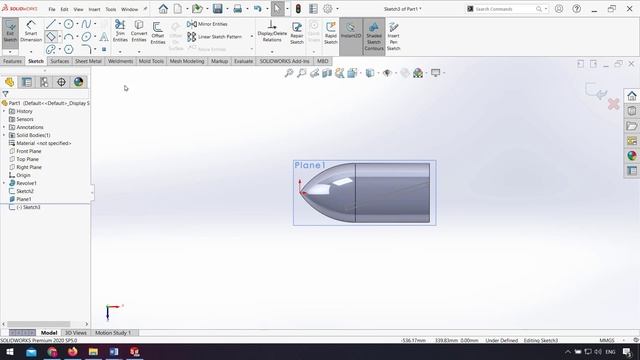640x360 pixels.
Task: Select the Point sketch tool
Action: click(104, 49)
